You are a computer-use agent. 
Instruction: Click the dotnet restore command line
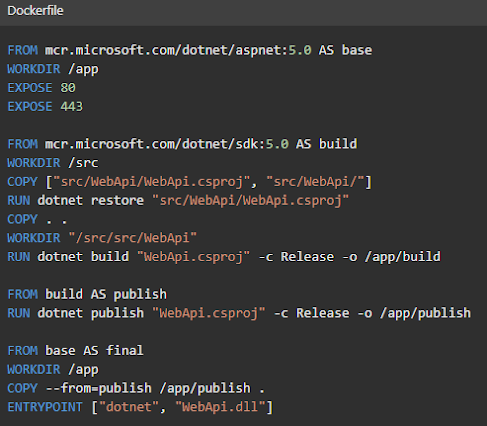[178, 201]
